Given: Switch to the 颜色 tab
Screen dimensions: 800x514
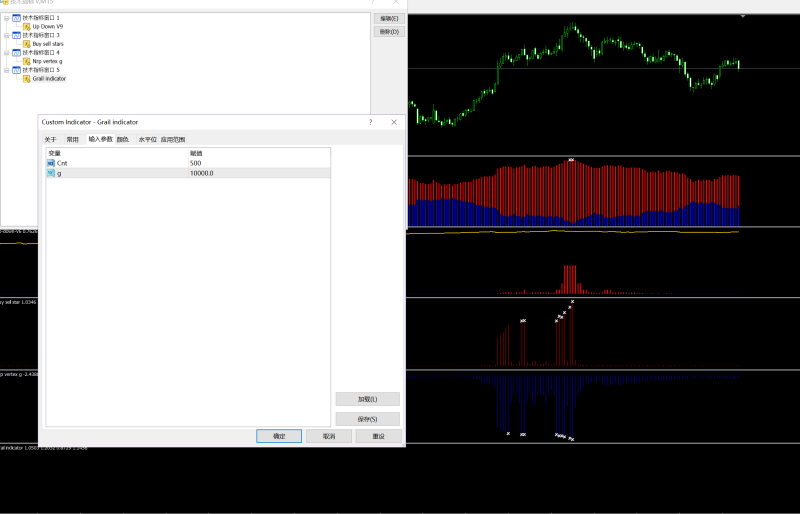Looking at the screenshot, I should 123,139.
